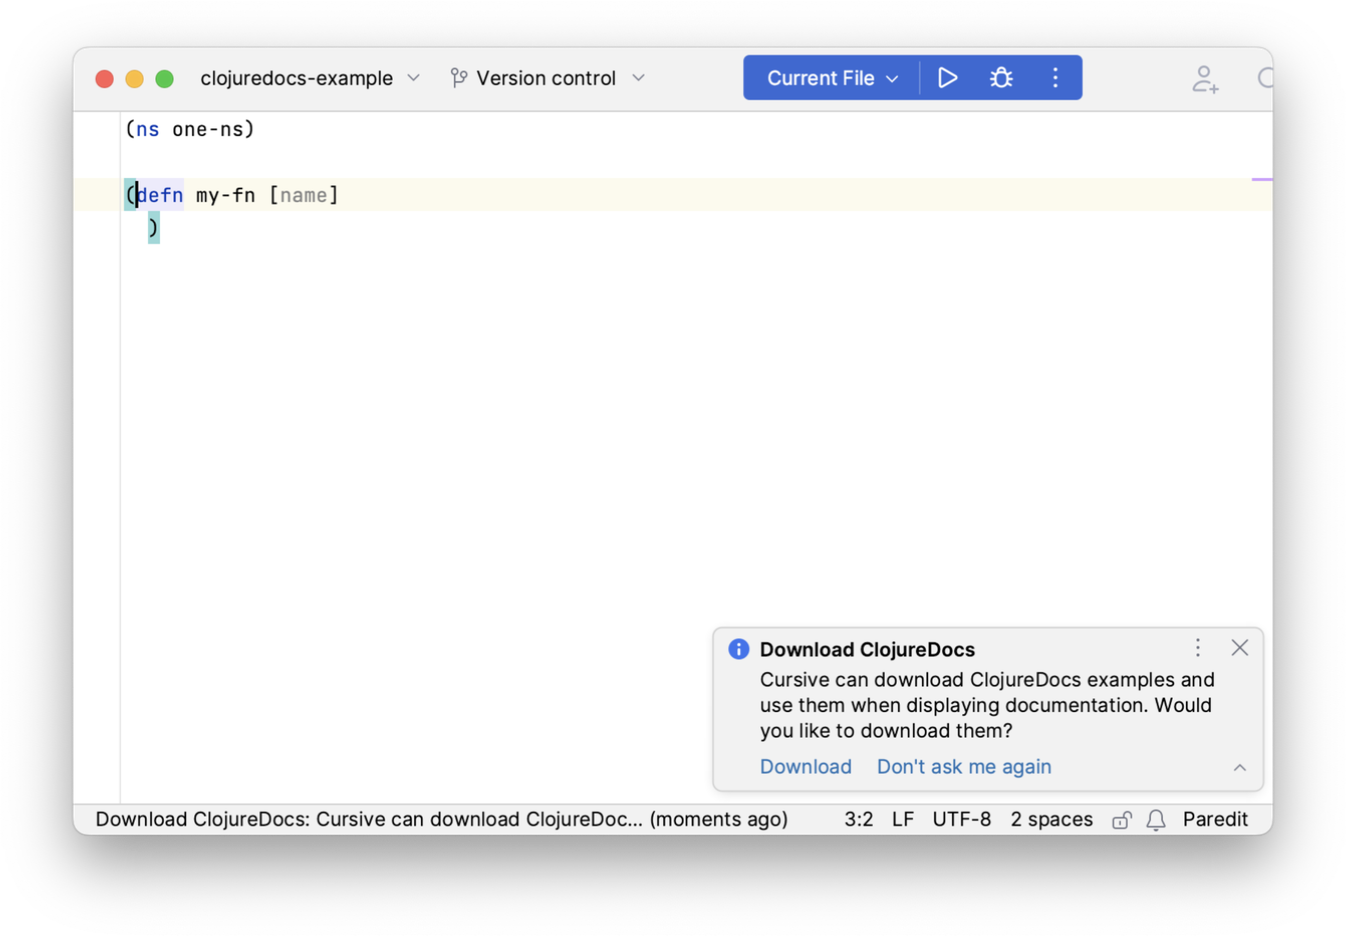Open more run actions via vertical dots
Image resolution: width=1346 pixels, height=936 pixels.
[1055, 78]
